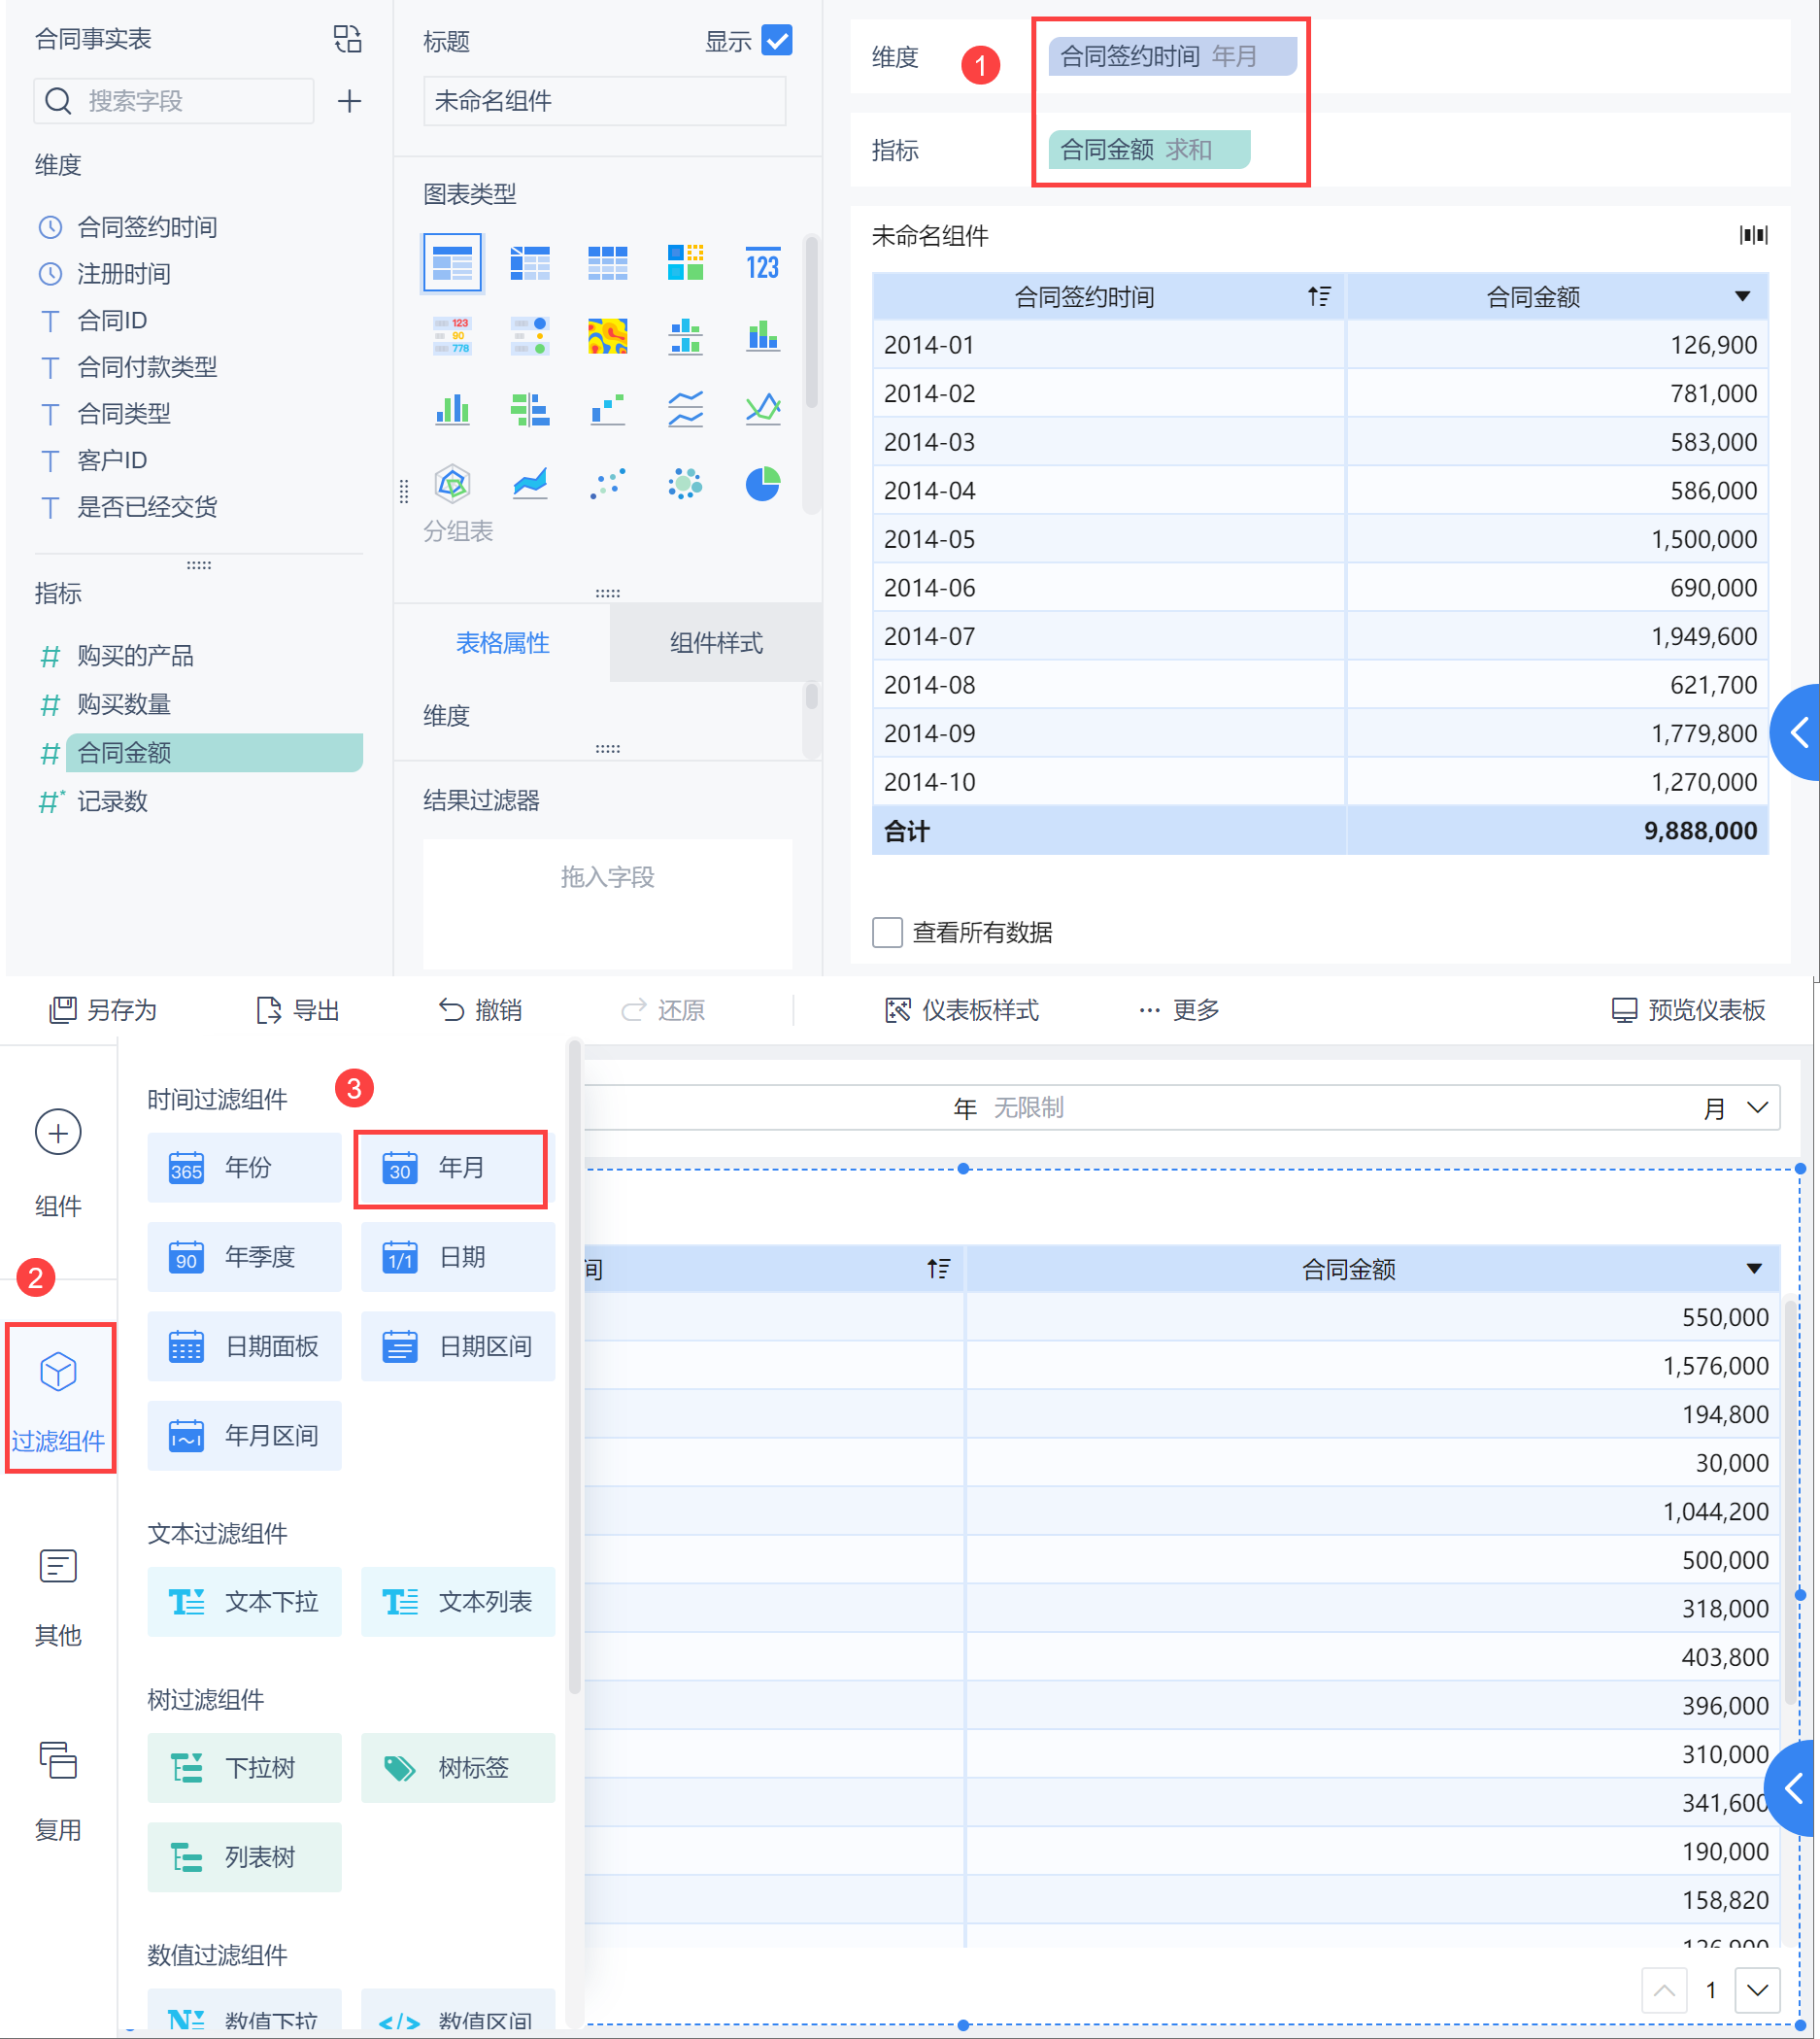The image size is (1820, 2039).
Task: Click the plus icon to add a field
Action: (x=349, y=101)
